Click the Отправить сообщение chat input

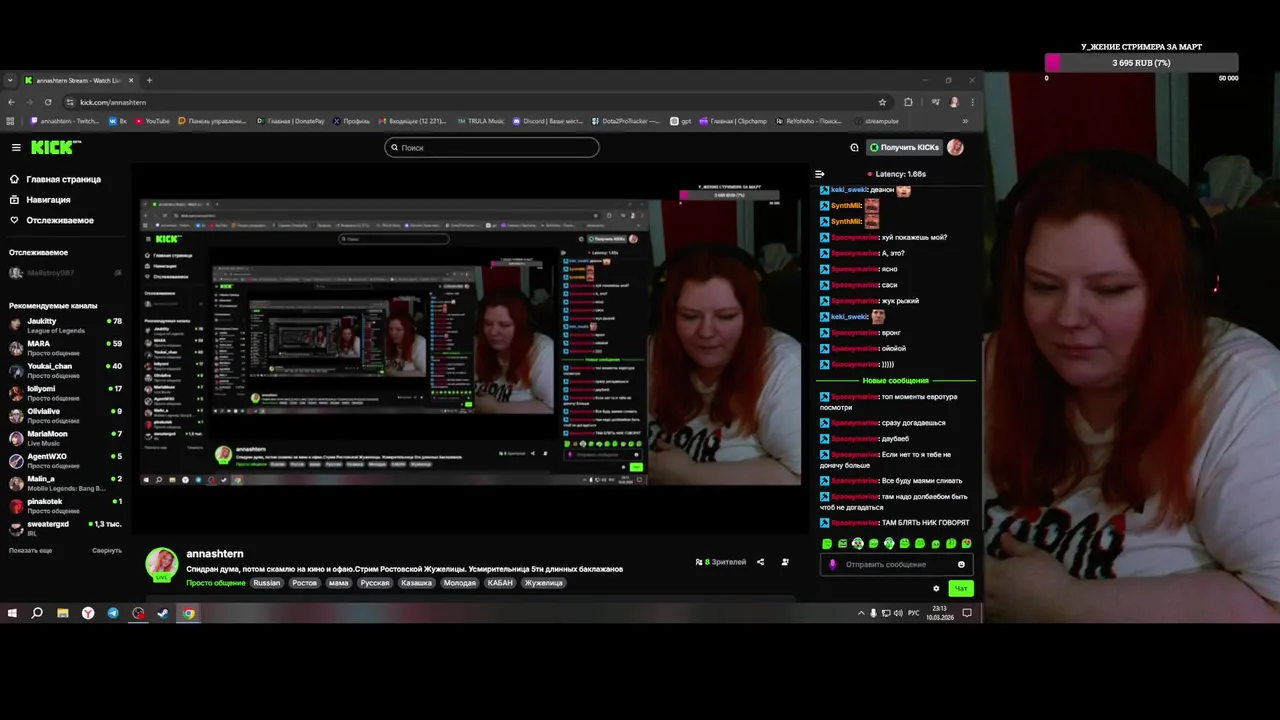click(x=896, y=564)
